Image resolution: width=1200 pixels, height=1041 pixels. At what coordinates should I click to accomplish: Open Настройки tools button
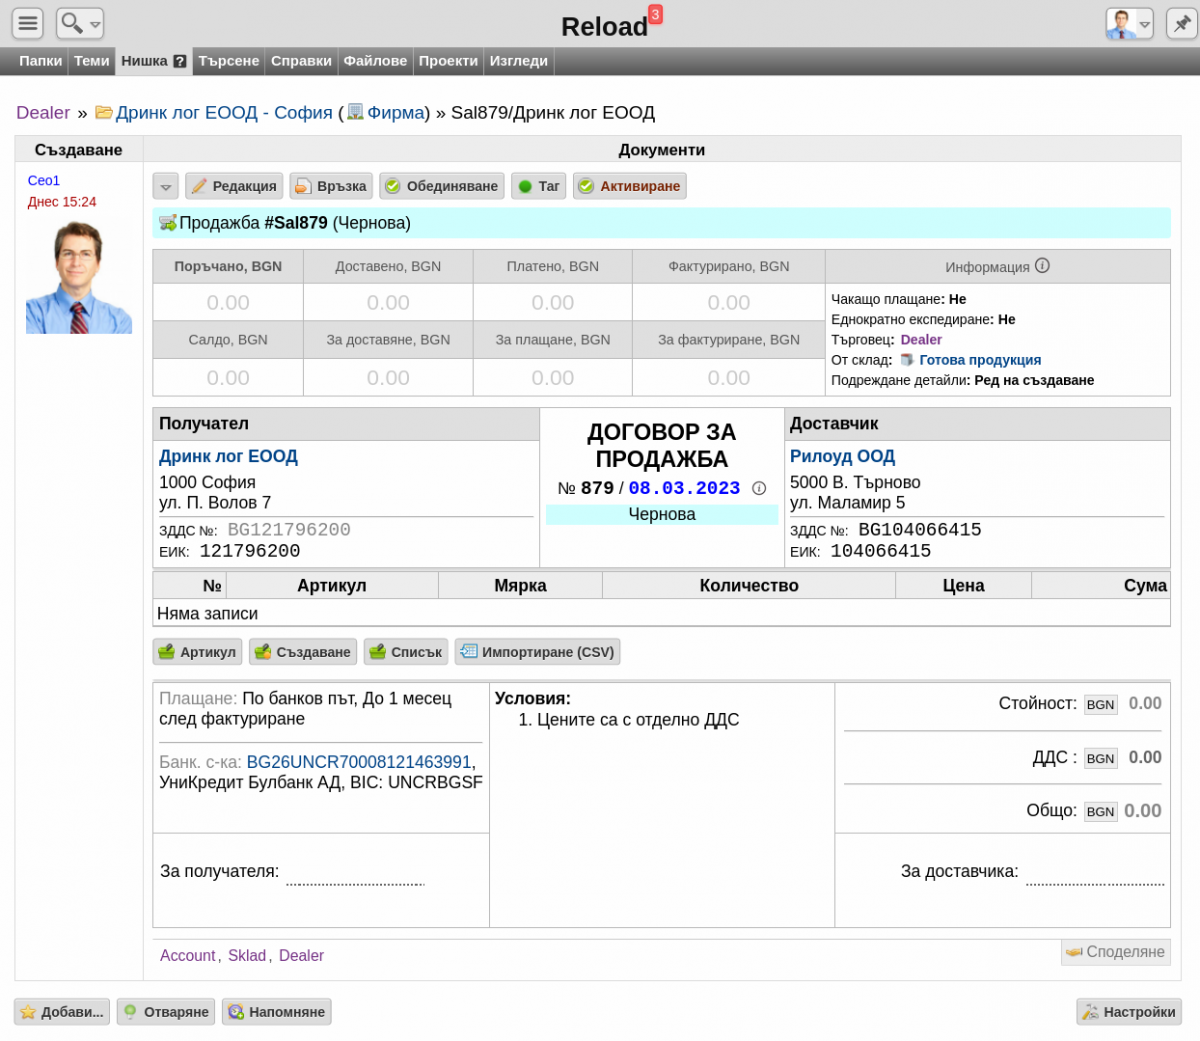pyautogui.click(x=1128, y=1012)
